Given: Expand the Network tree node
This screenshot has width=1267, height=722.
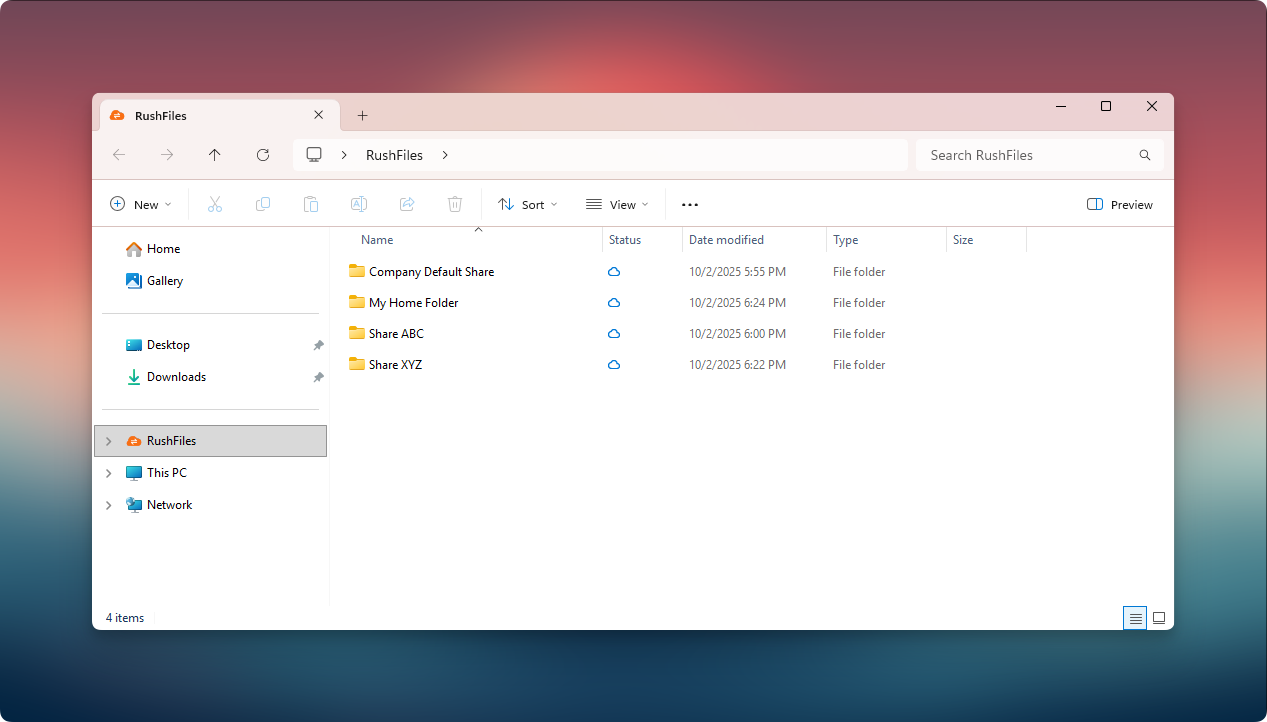Looking at the screenshot, I should coord(108,505).
